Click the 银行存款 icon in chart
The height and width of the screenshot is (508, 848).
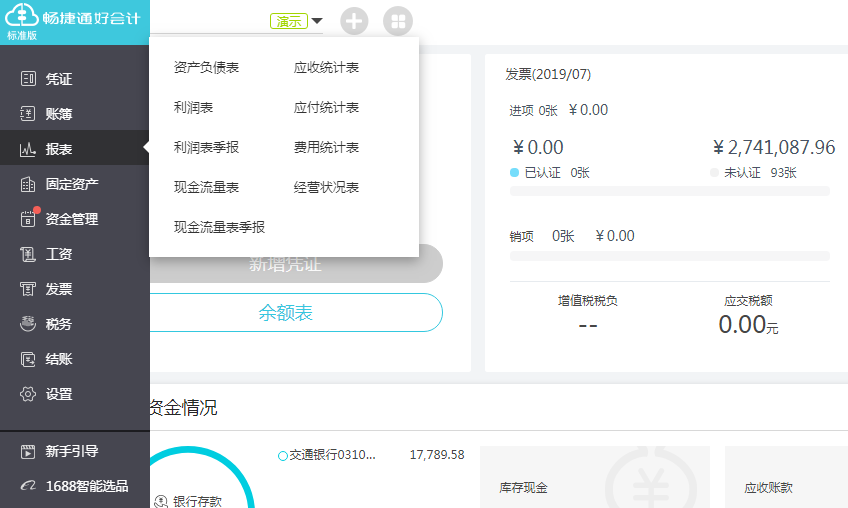tap(161, 501)
